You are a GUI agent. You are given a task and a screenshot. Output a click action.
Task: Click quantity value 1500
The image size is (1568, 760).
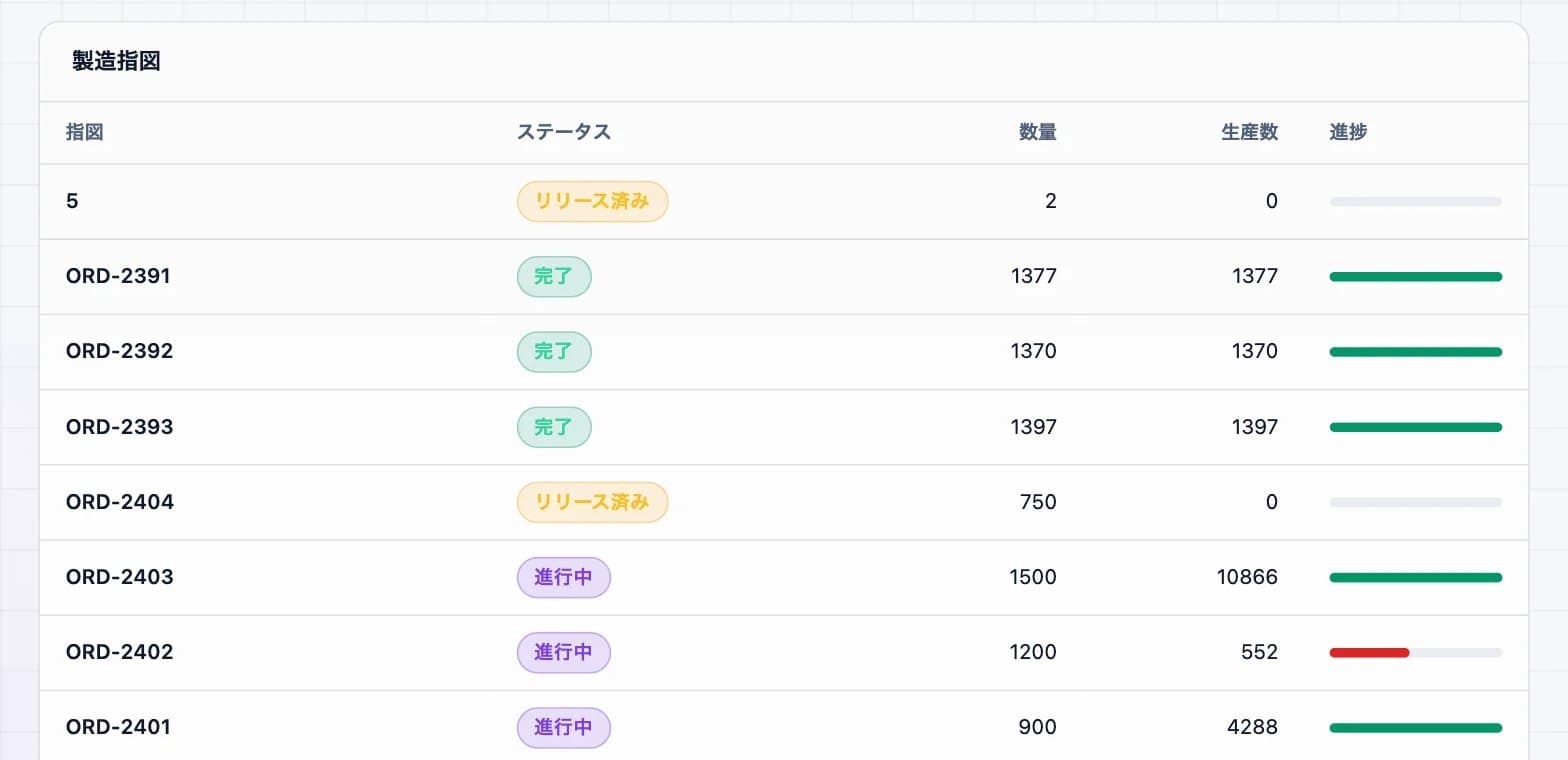point(1033,577)
